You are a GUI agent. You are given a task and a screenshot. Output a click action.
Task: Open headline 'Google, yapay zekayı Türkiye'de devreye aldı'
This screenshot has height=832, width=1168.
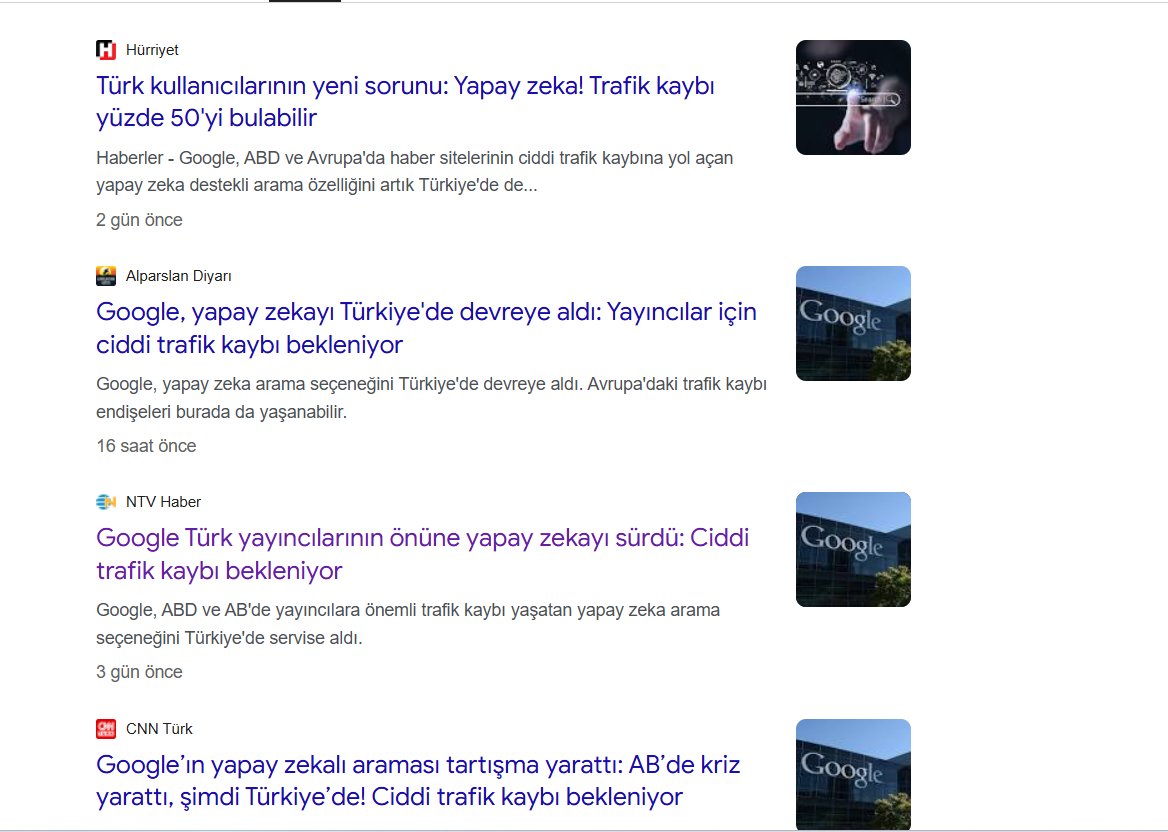[x=426, y=328]
